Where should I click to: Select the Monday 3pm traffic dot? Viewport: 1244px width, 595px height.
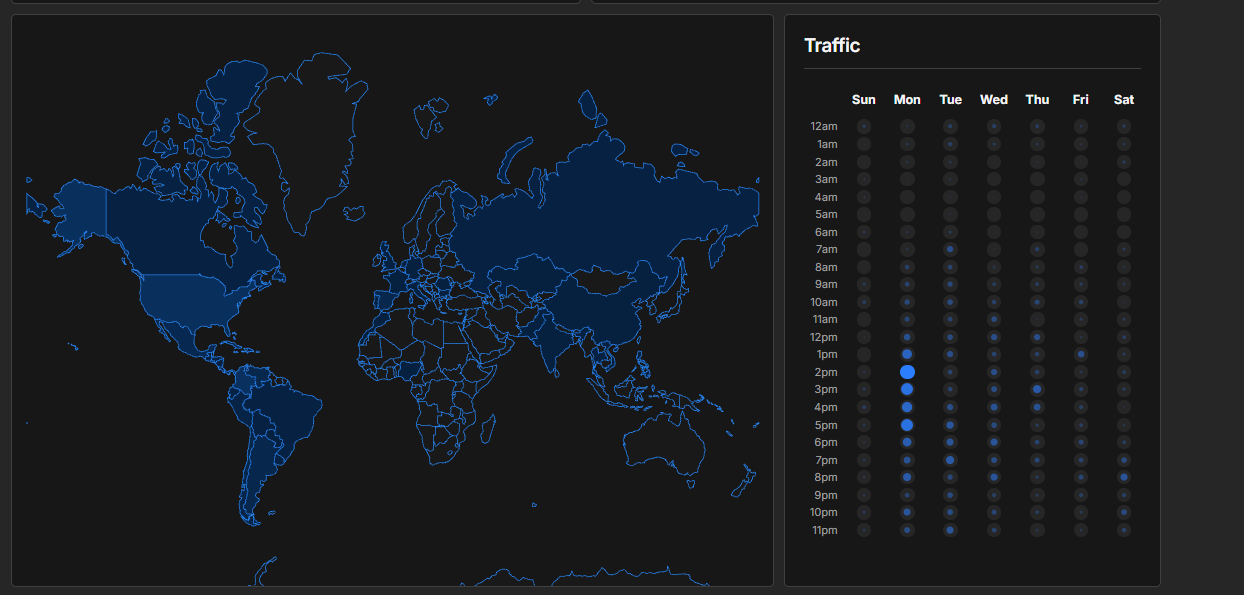(x=907, y=389)
